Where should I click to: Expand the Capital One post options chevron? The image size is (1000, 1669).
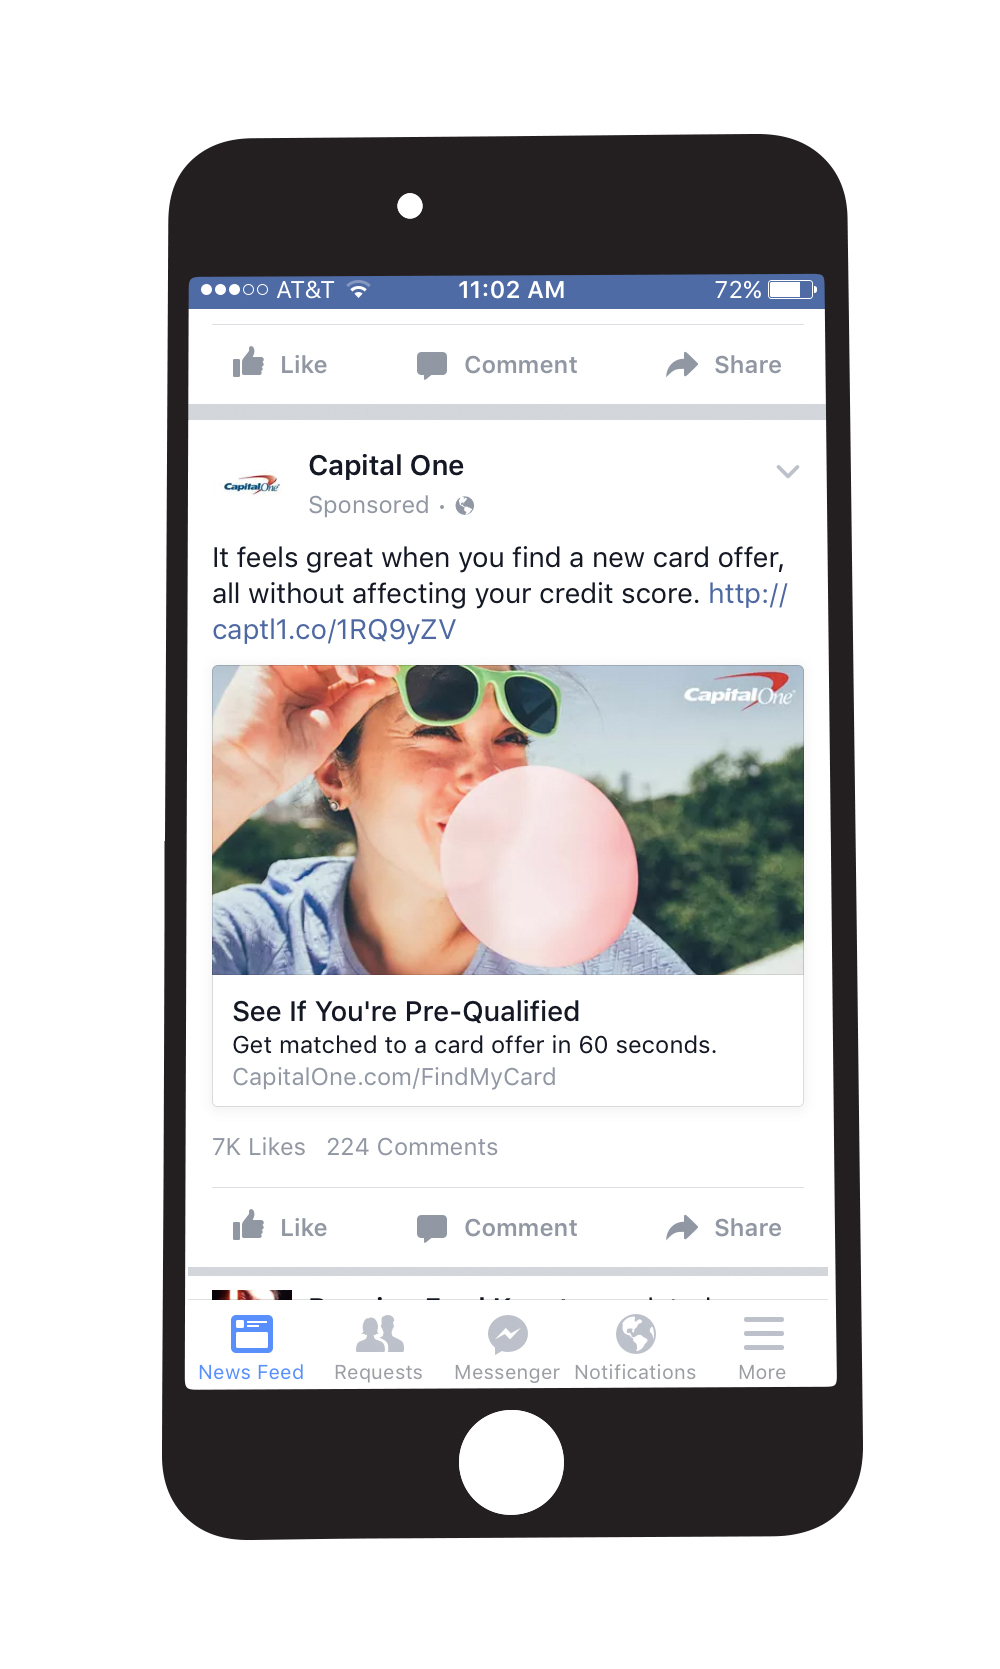[x=788, y=471]
